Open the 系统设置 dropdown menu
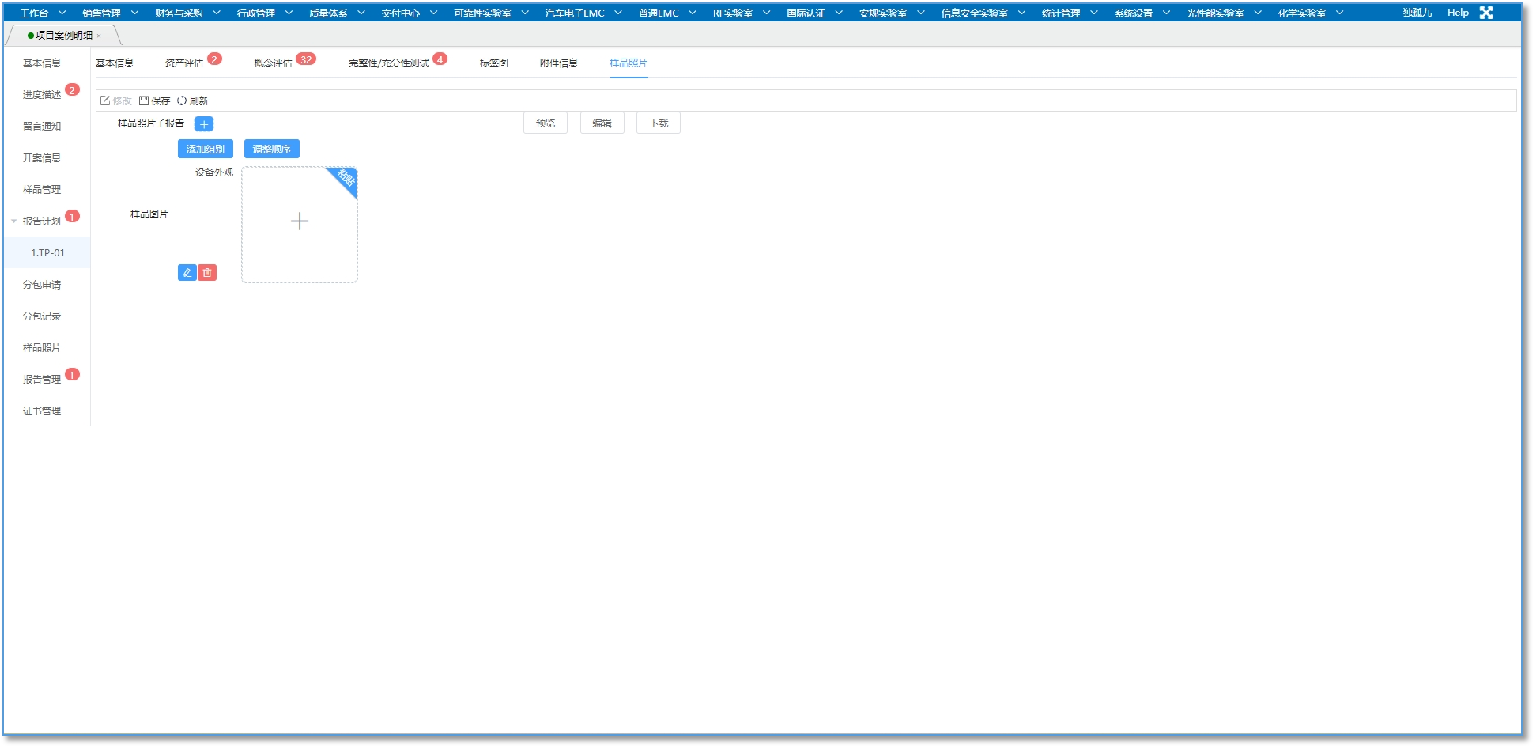Viewport: 1535px width, 747px height. point(1141,13)
